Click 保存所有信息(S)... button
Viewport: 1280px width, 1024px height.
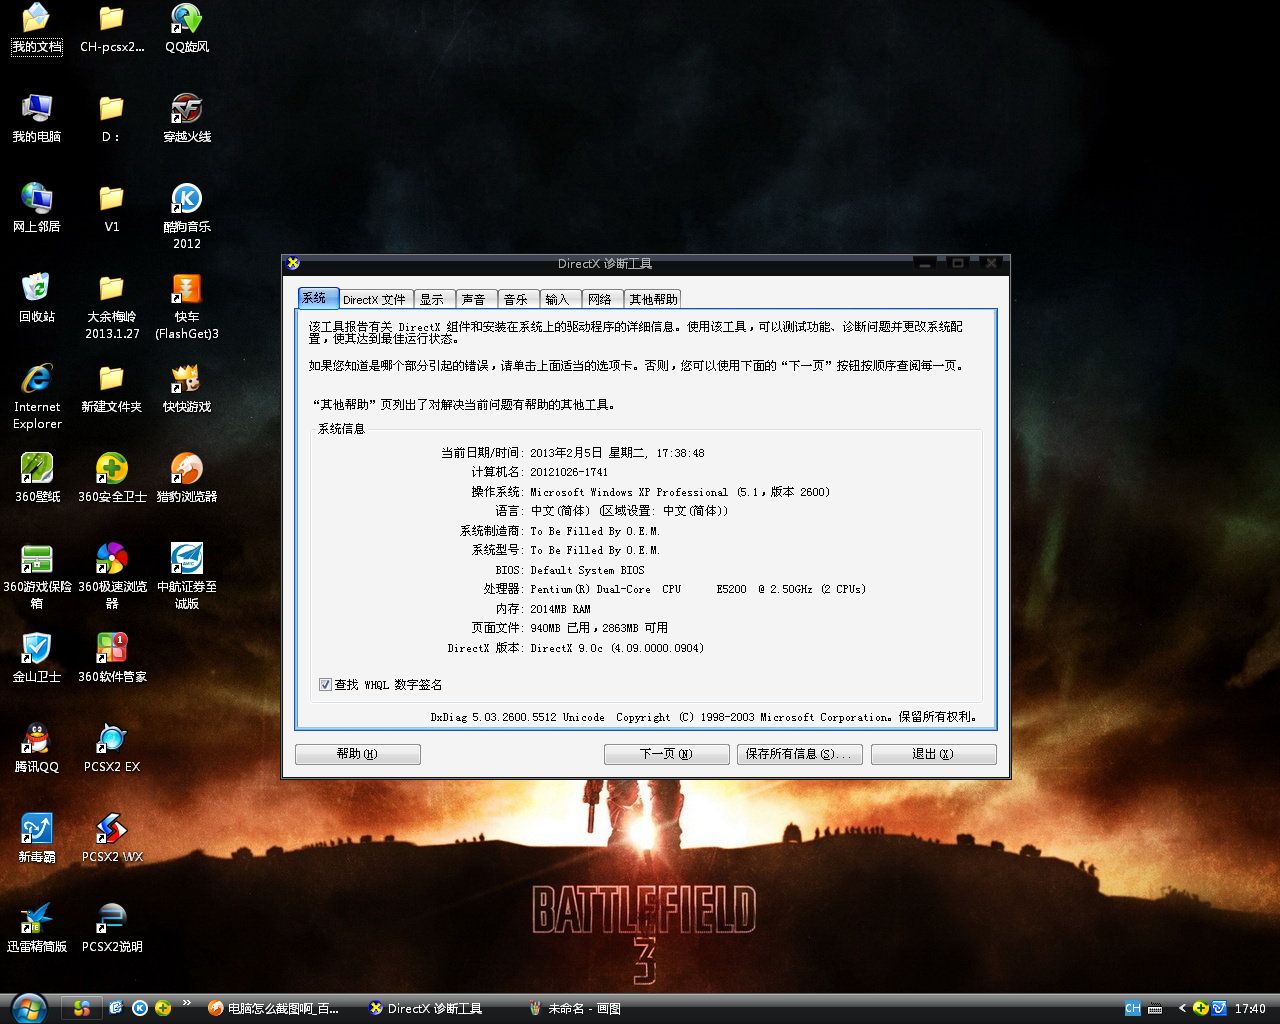pyautogui.click(x=800, y=754)
